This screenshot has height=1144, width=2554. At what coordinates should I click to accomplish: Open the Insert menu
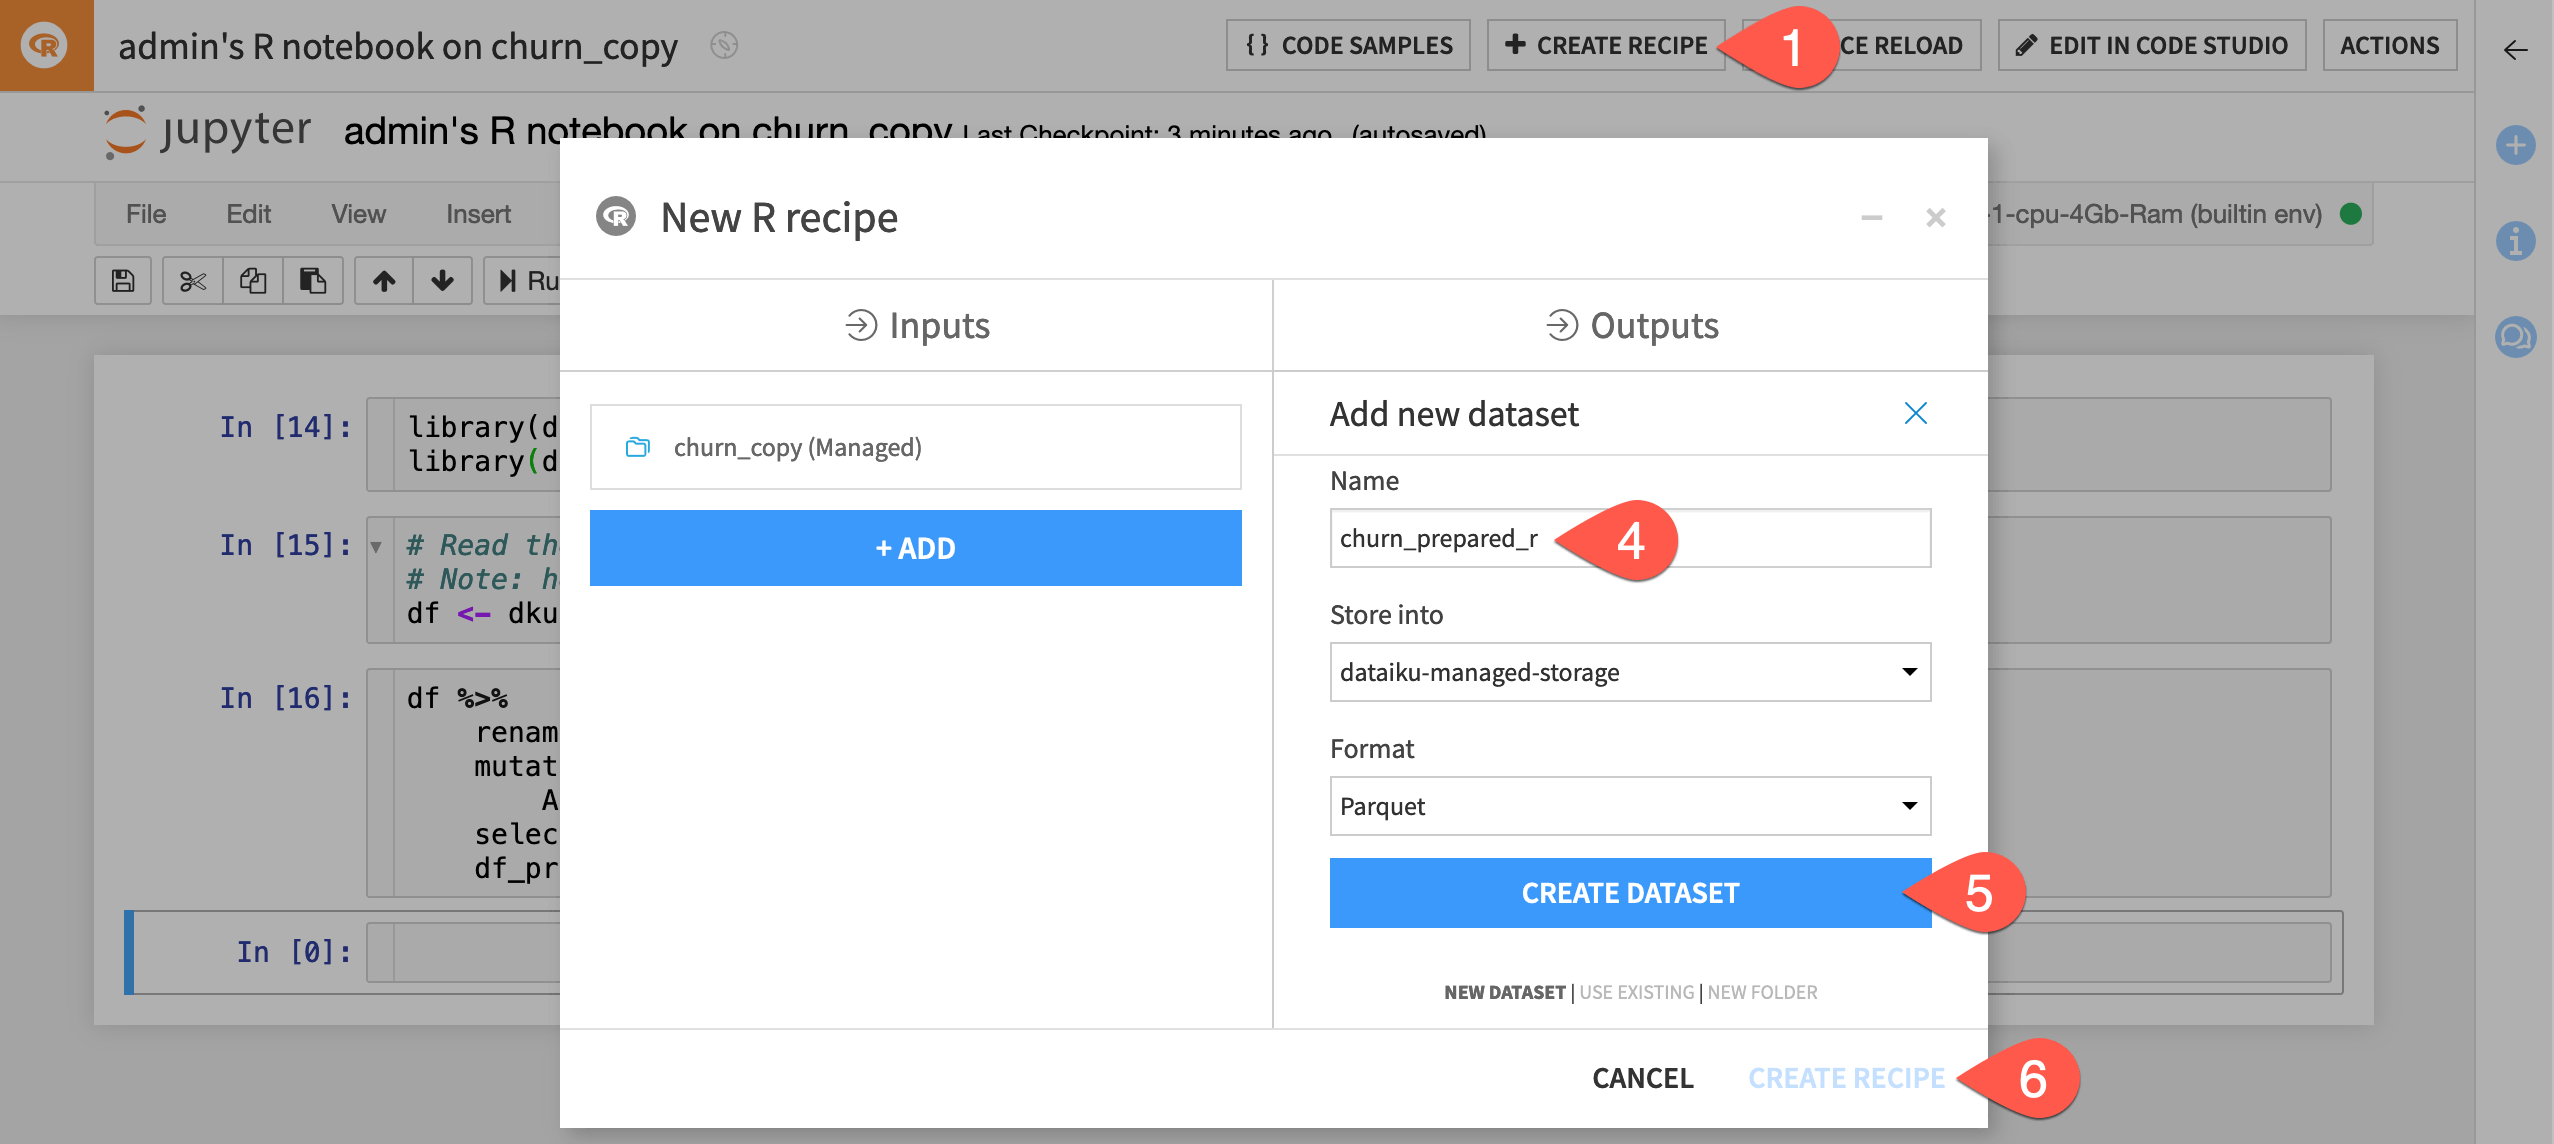coord(479,213)
